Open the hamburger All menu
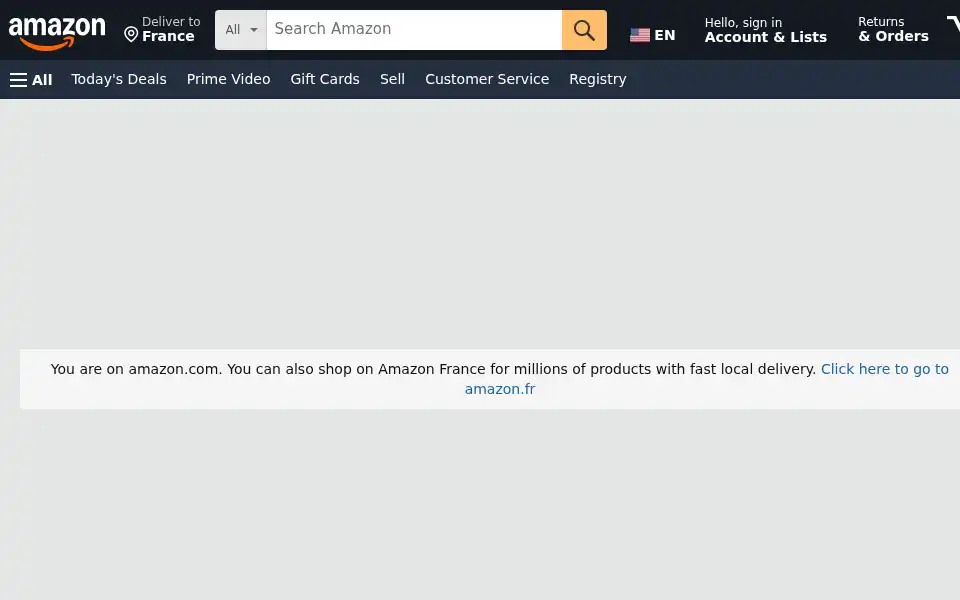Viewport: 960px width, 600px height. [x=31, y=80]
